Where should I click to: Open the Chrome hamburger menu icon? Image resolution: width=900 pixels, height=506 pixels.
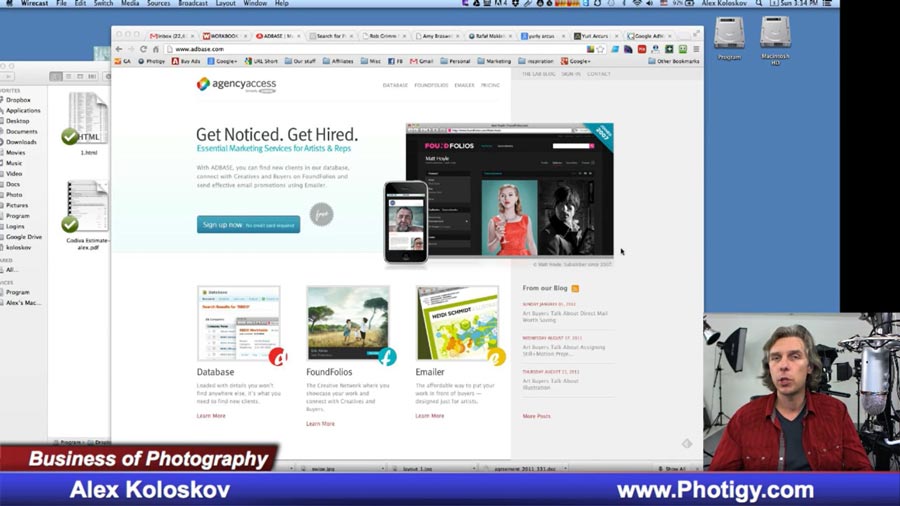[696, 49]
